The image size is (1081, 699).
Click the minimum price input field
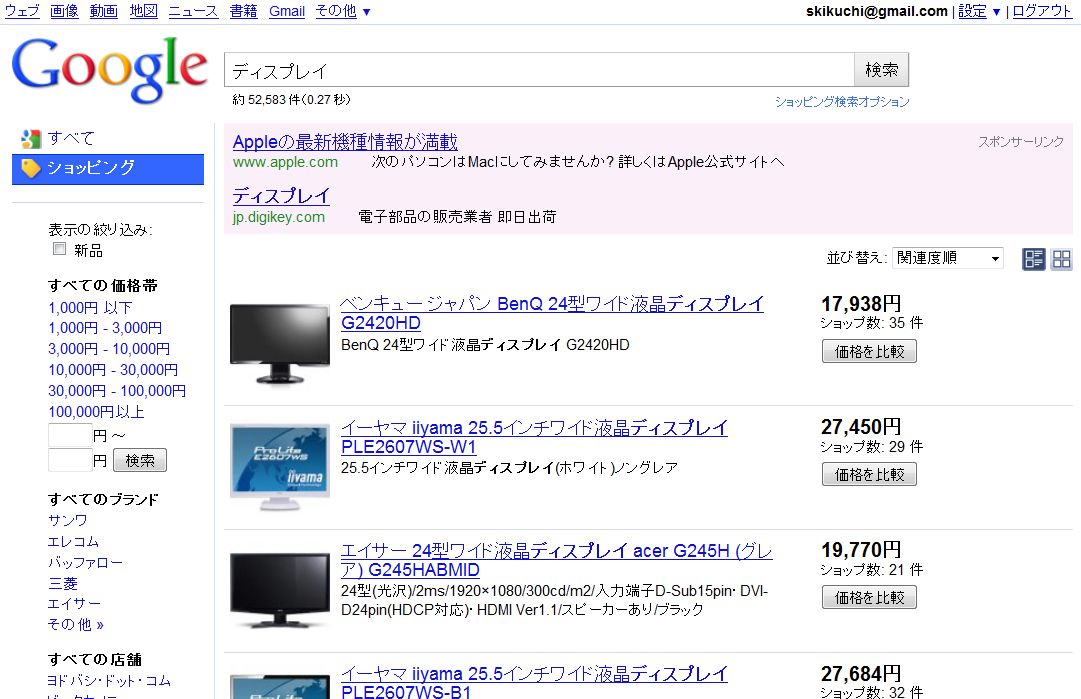[70, 436]
